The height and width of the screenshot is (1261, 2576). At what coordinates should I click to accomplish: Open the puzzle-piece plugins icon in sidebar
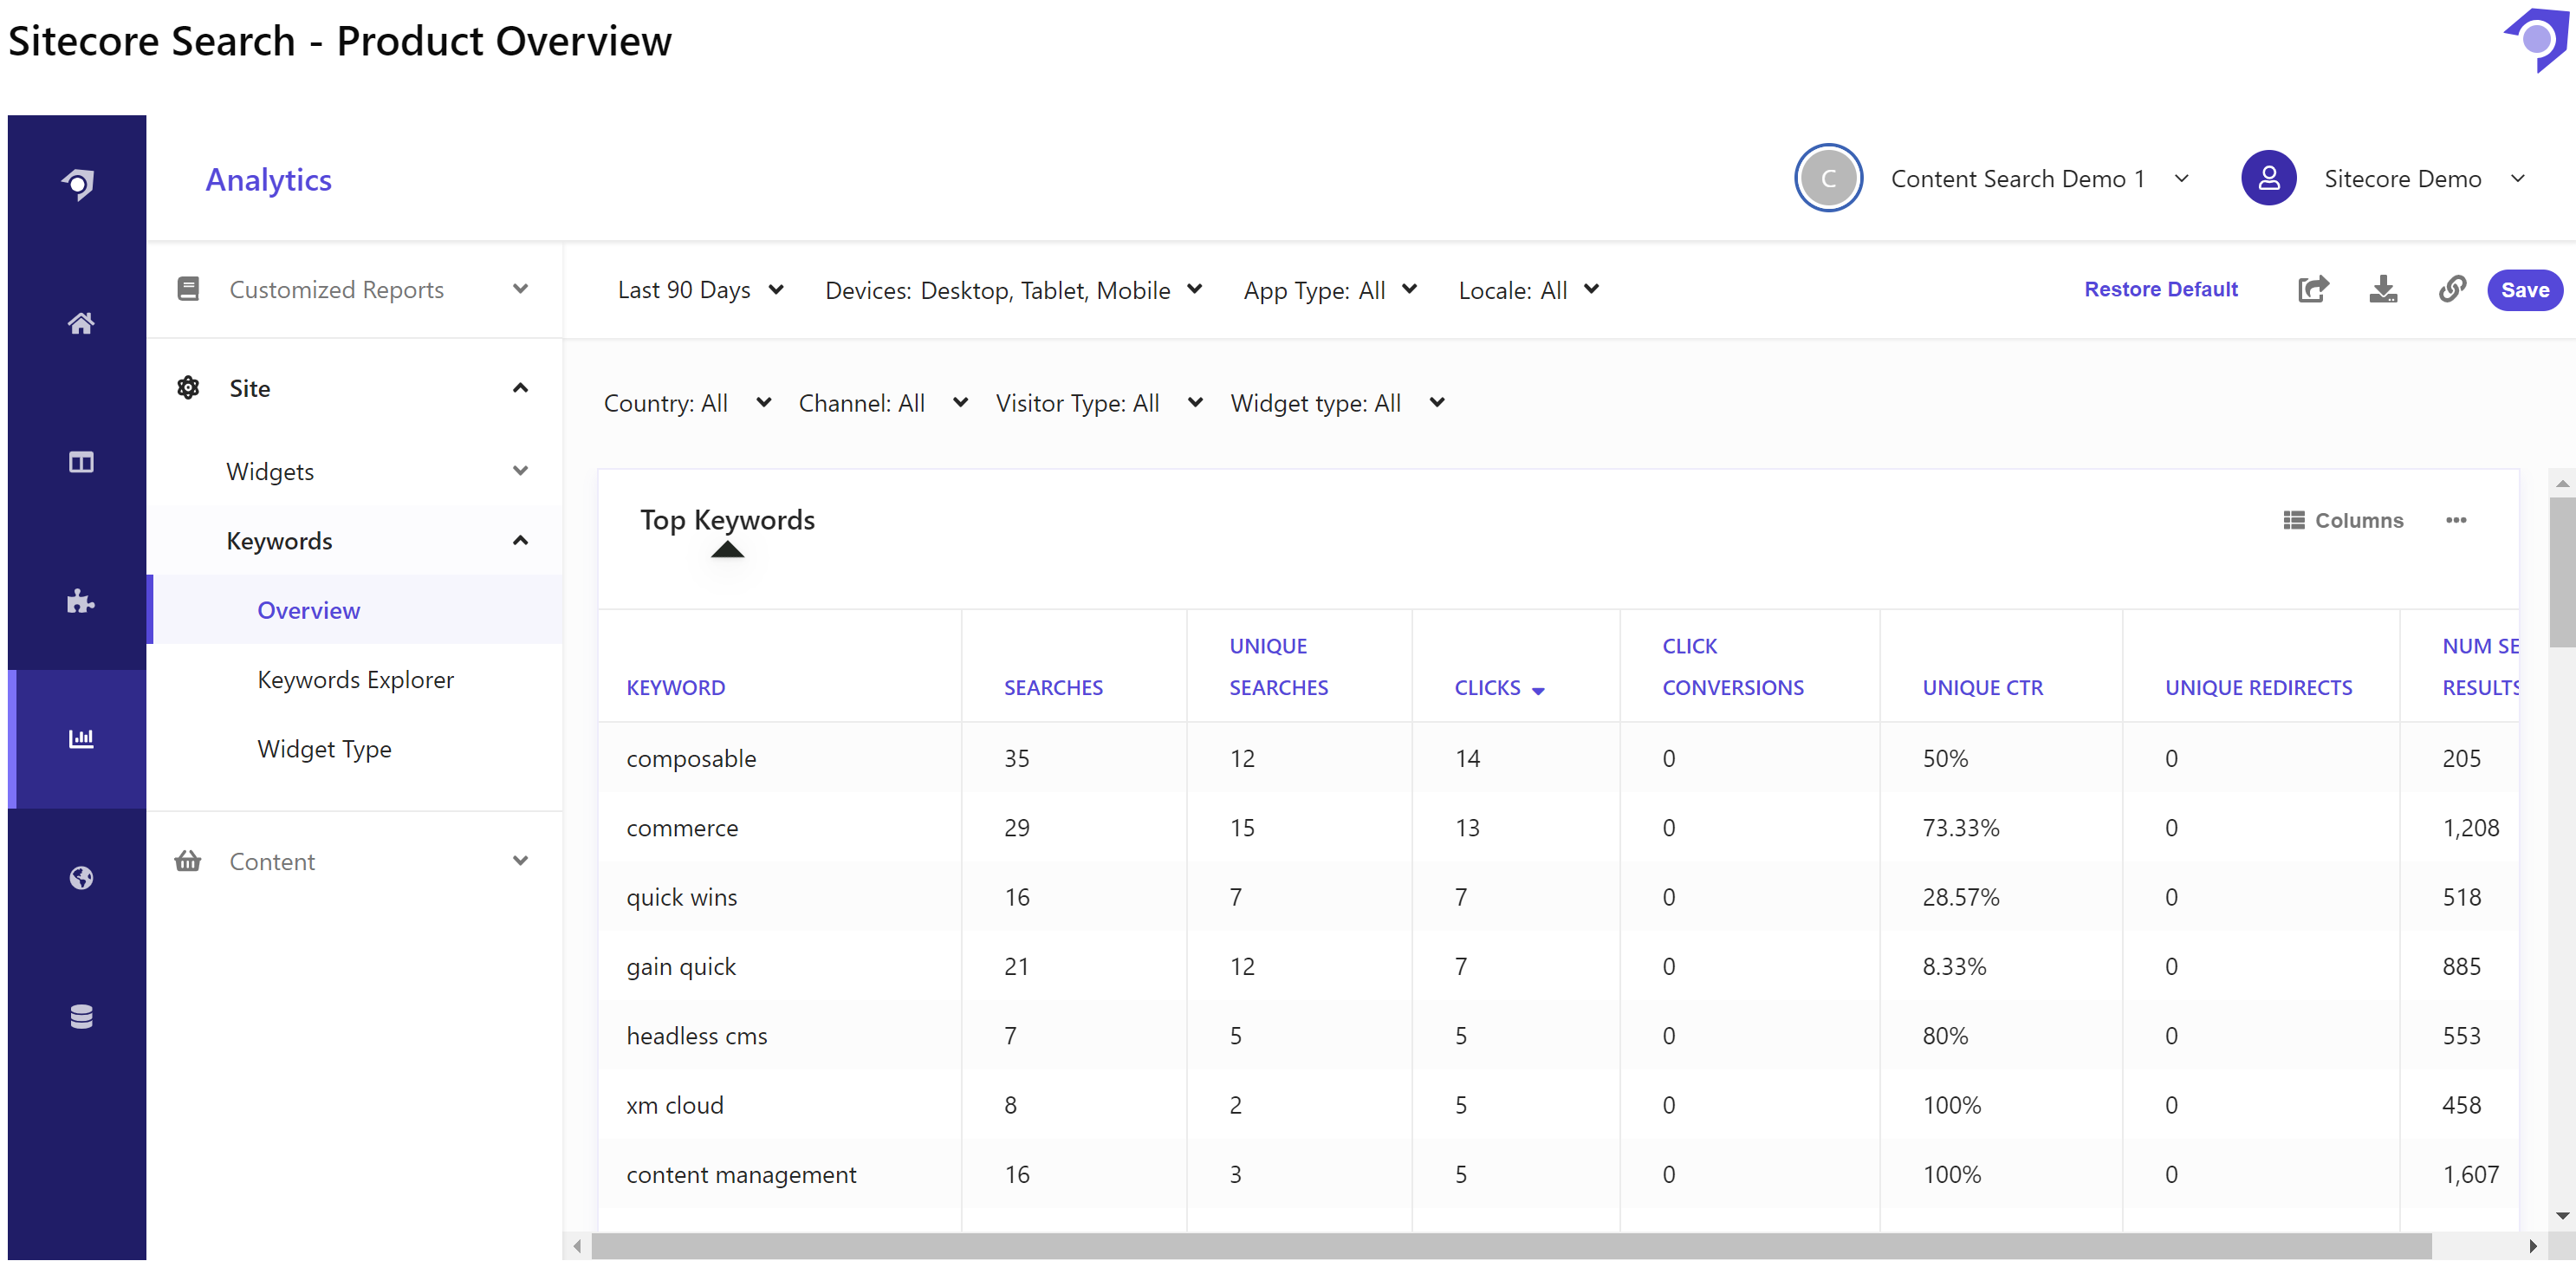[81, 601]
